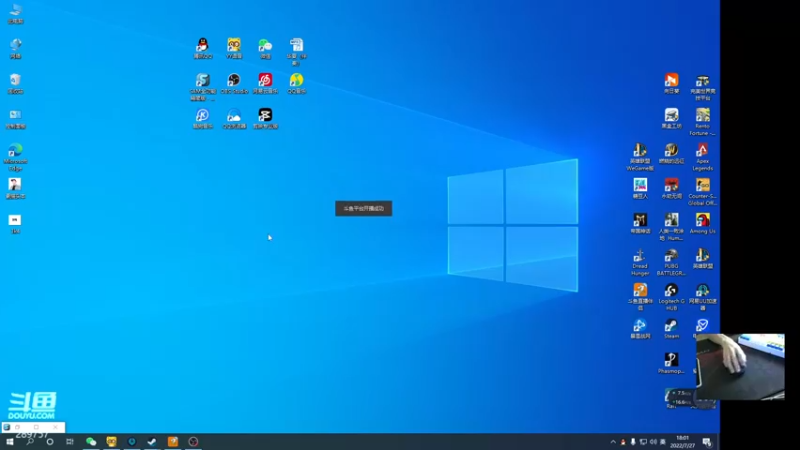Launch the Phasmophobia desktop shortcut
The height and width of the screenshot is (450, 800).
(x=671, y=363)
